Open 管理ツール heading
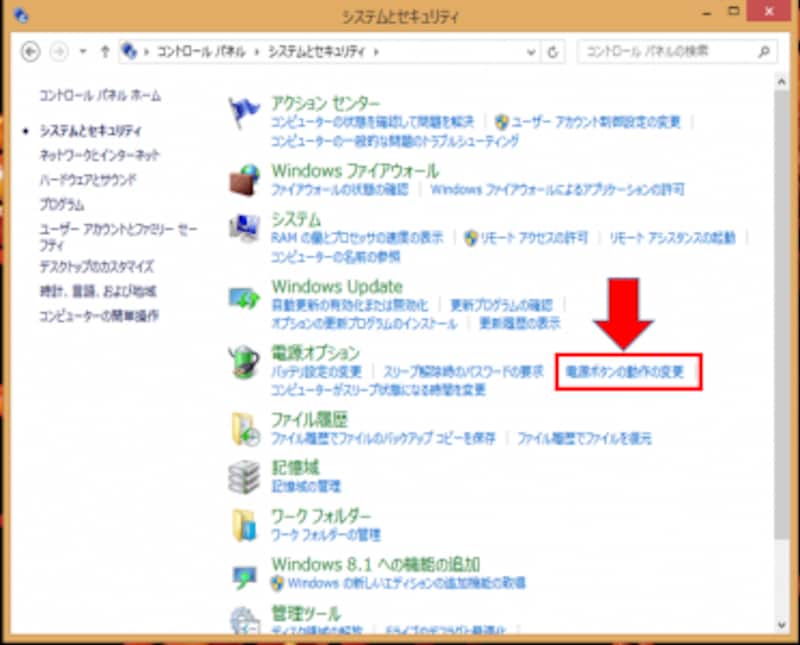This screenshot has height=645, width=800. [x=306, y=613]
